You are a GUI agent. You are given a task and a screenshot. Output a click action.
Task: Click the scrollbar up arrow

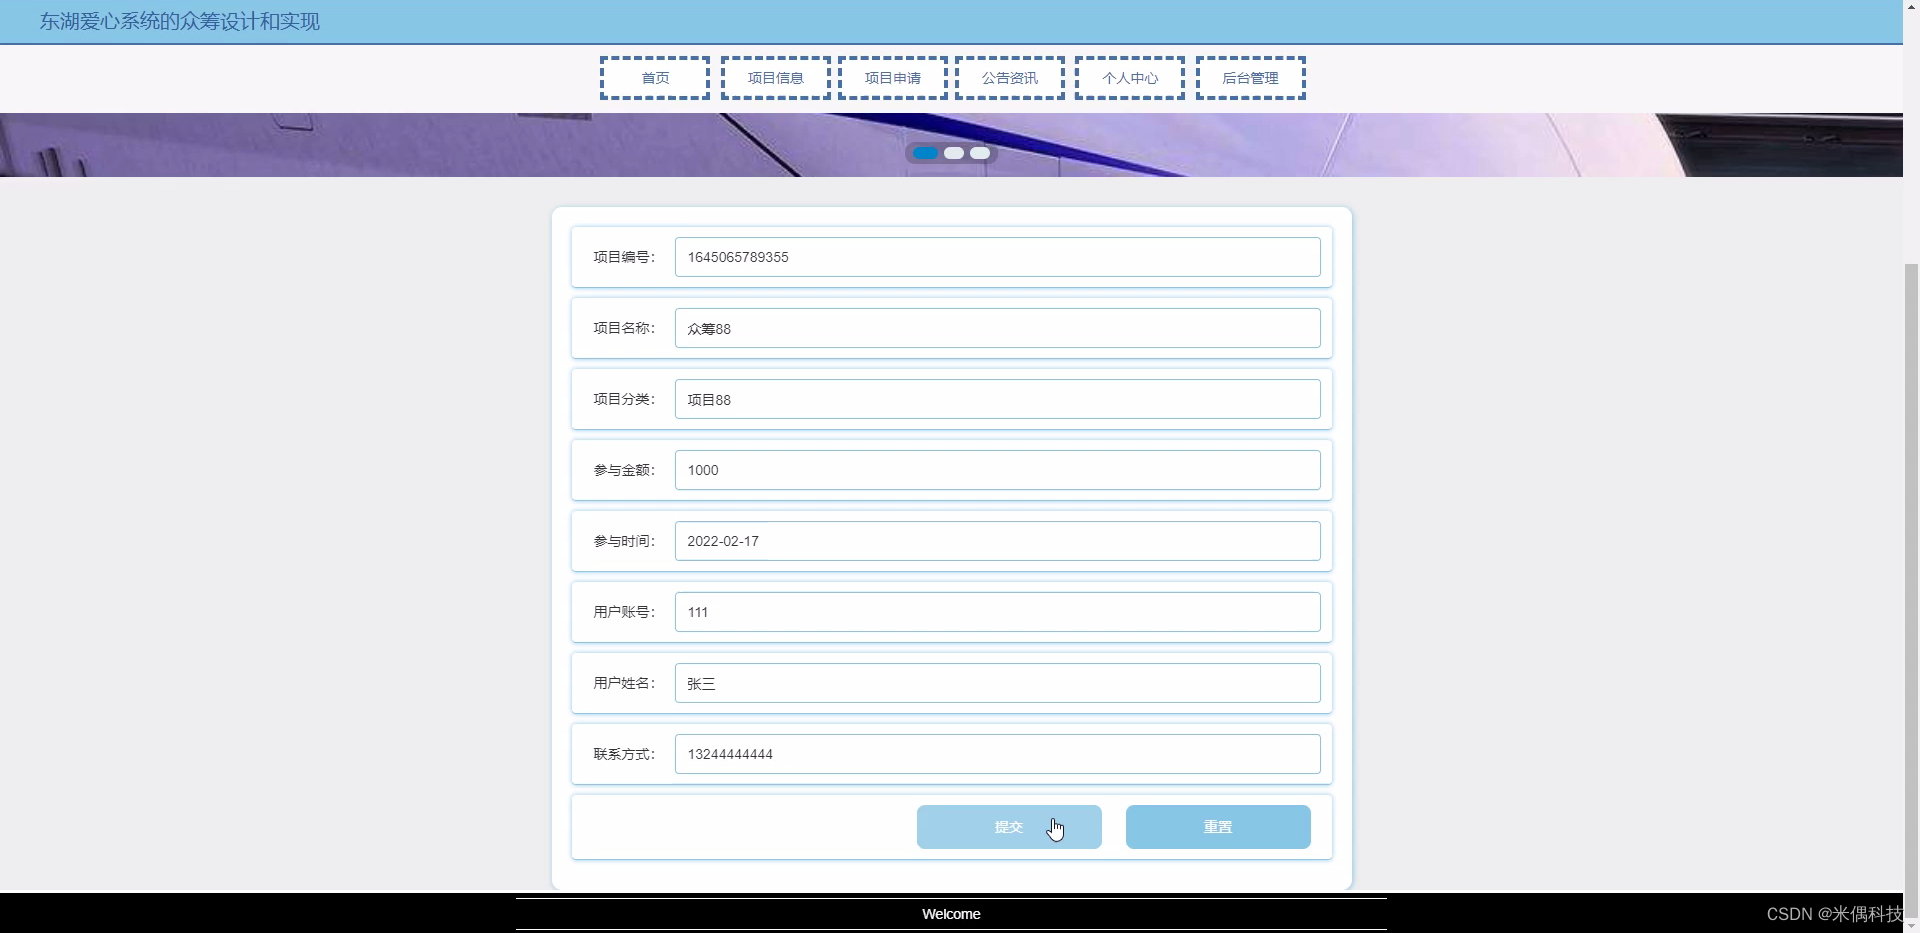point(1911,6)
